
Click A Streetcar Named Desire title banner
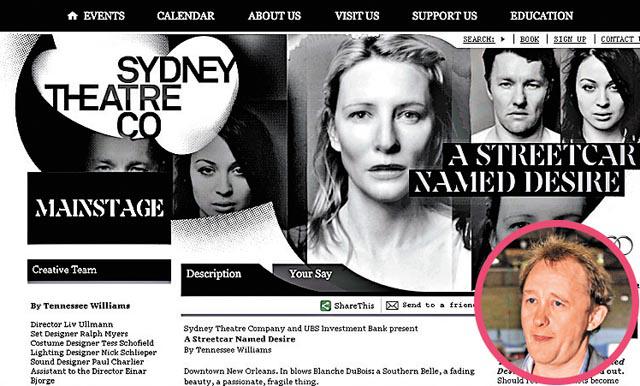[x=524, y=169]
